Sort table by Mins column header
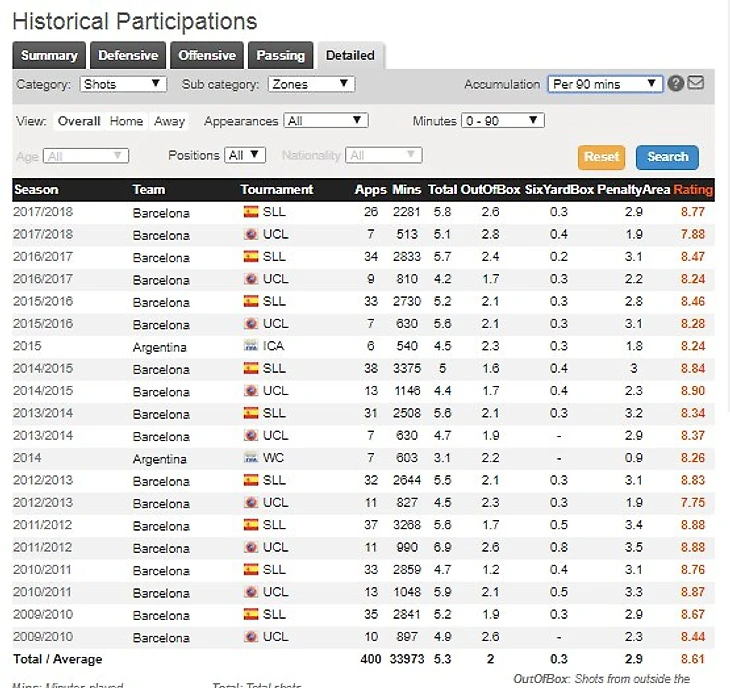This screenshot has height=688, width=730. coord(406,189)
